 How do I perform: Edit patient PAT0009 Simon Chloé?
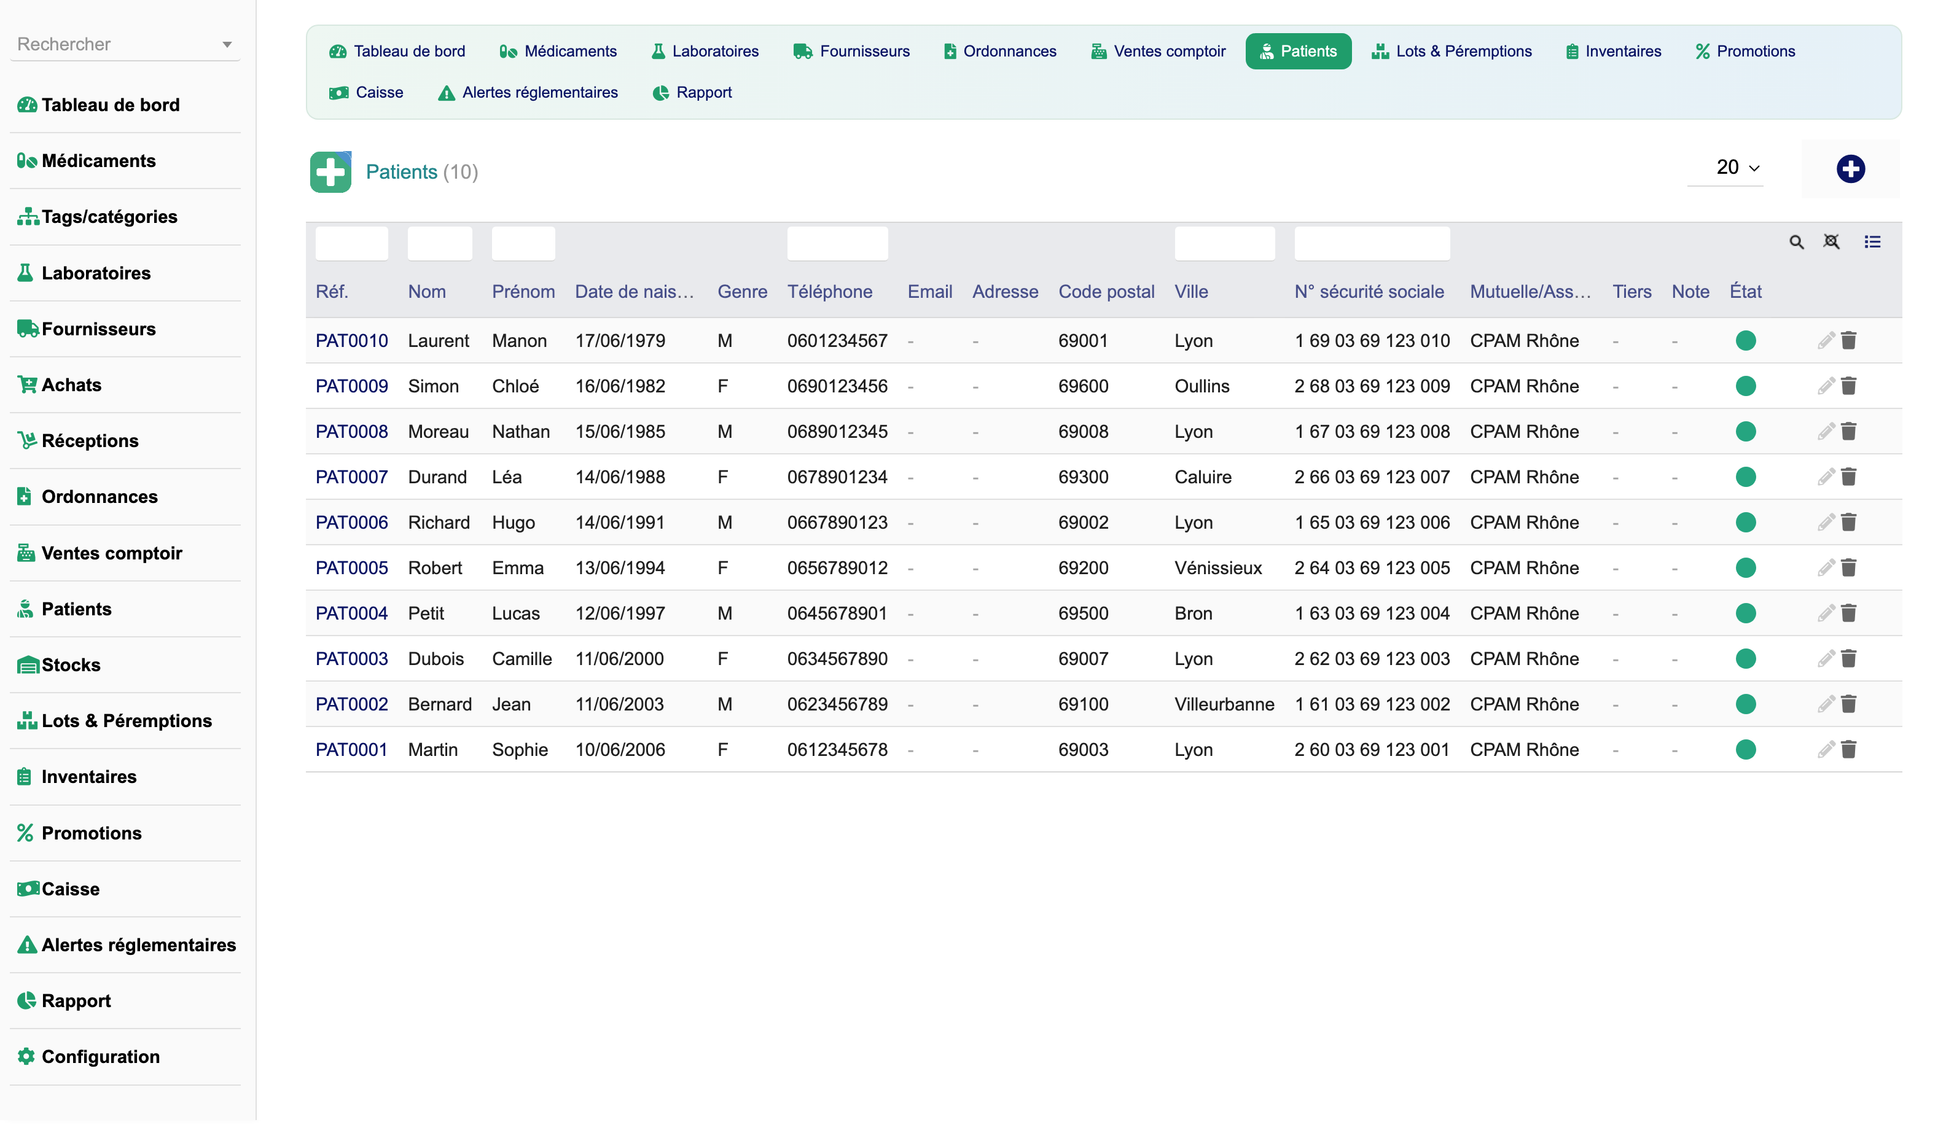coord(1826,386)
